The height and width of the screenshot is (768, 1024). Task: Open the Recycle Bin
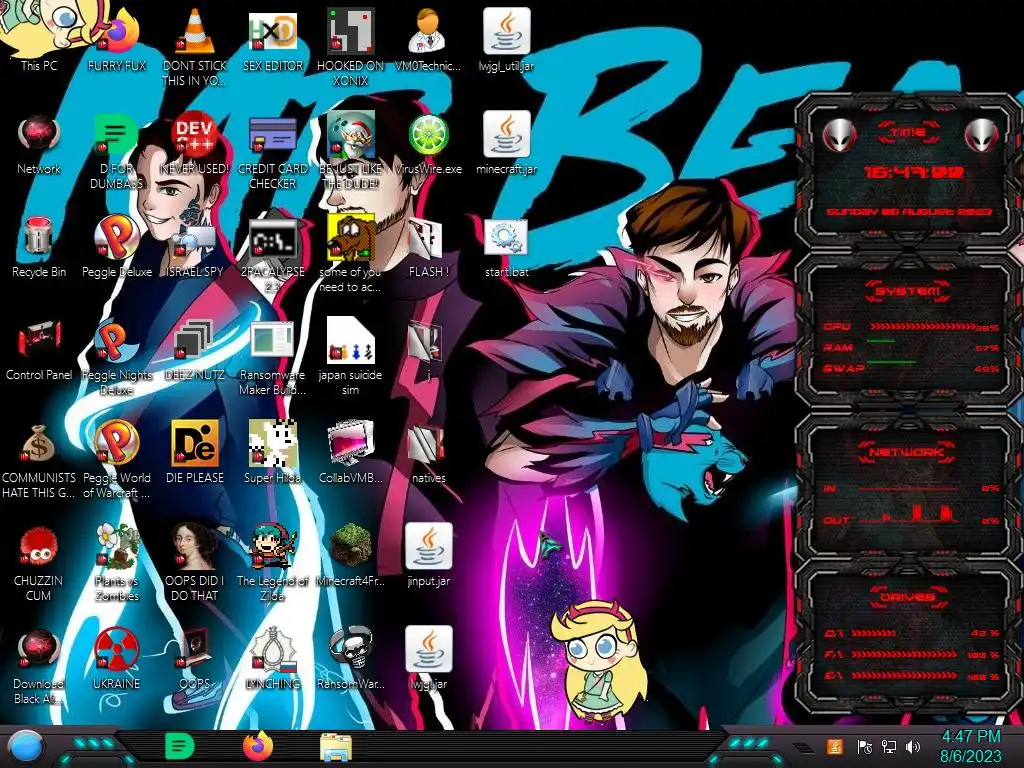coord(39,237)
